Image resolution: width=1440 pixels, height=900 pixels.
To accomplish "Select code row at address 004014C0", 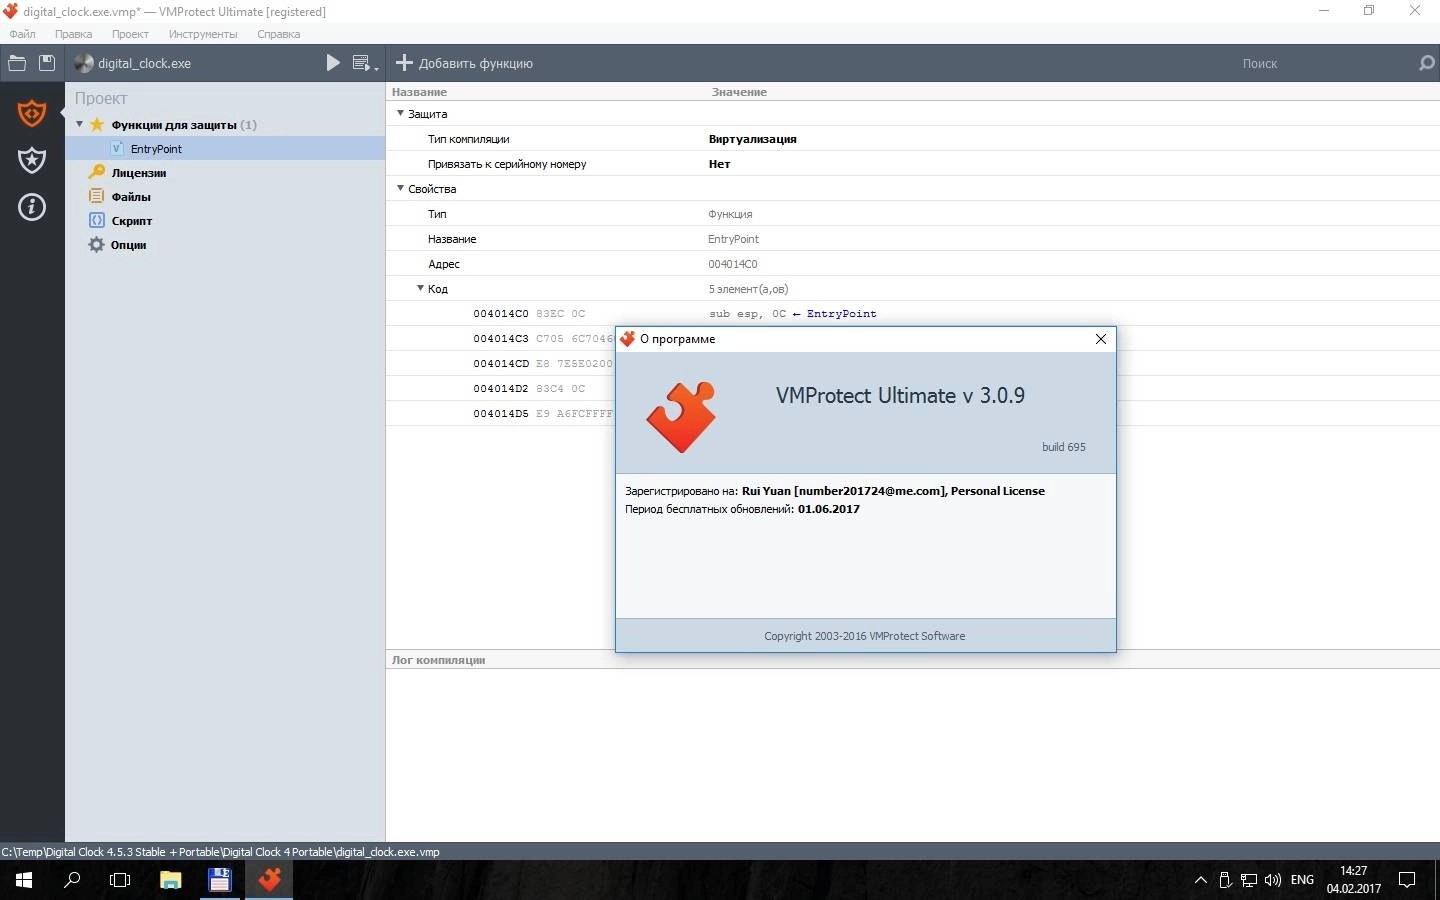I will coord(913,314).
